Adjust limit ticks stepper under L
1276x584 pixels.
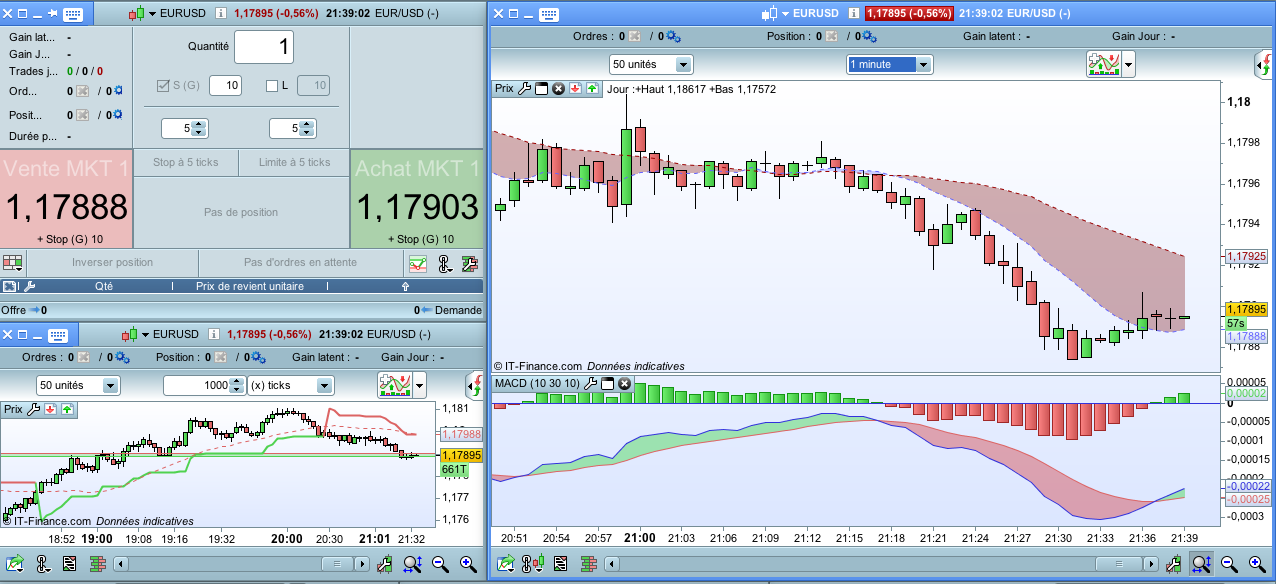(x=306, y=128)
